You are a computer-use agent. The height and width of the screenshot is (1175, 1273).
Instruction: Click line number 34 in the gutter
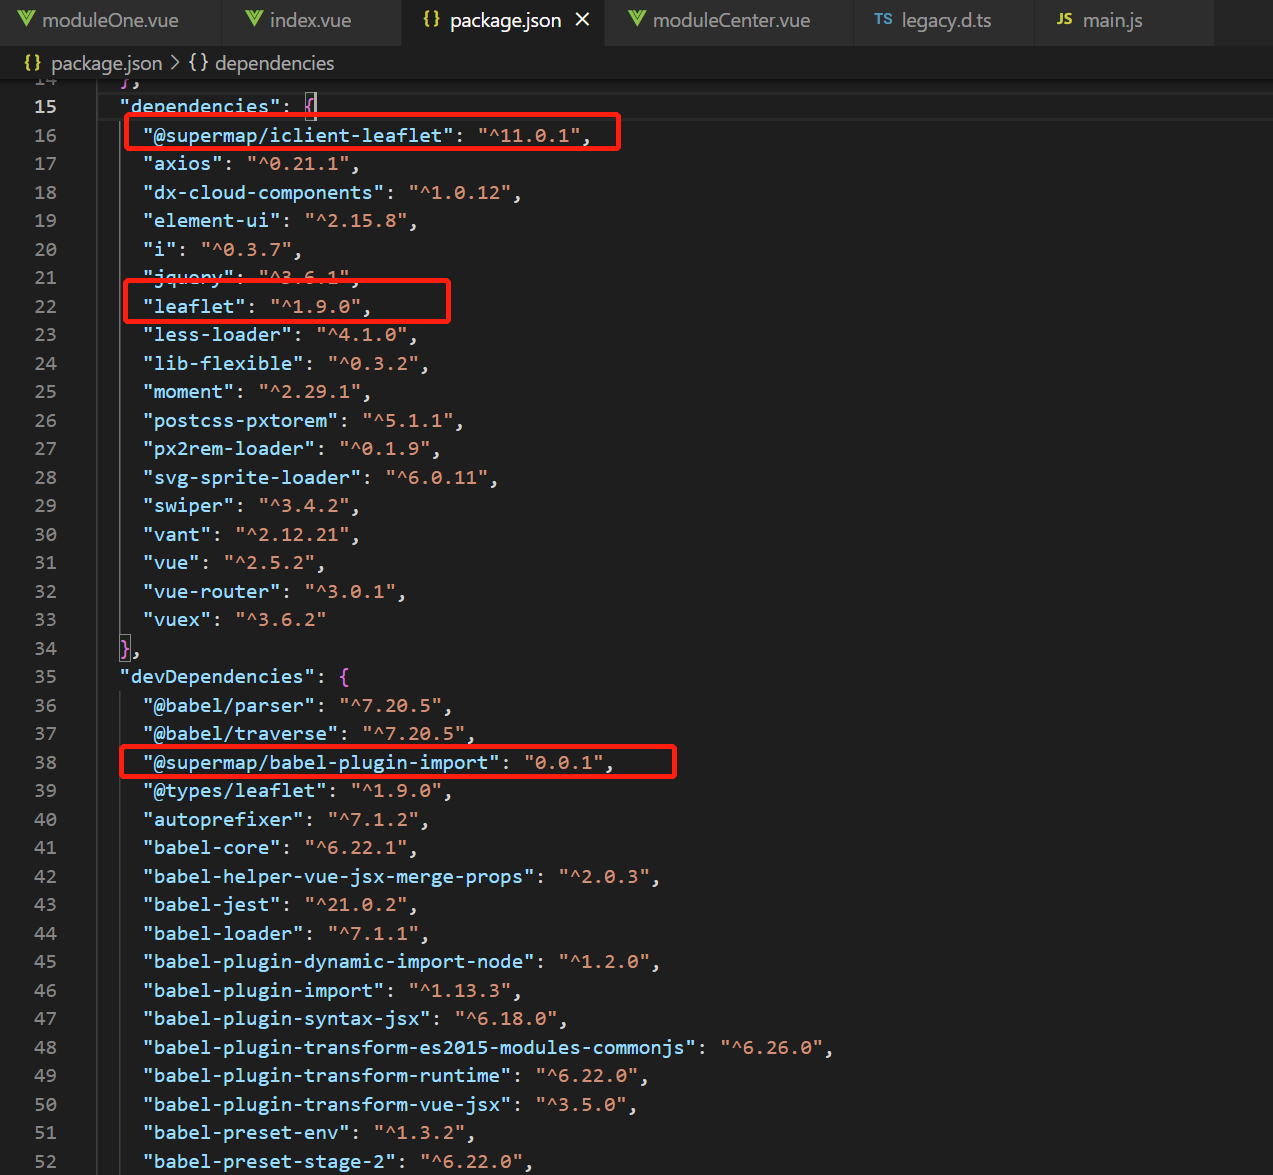point(46,649)
